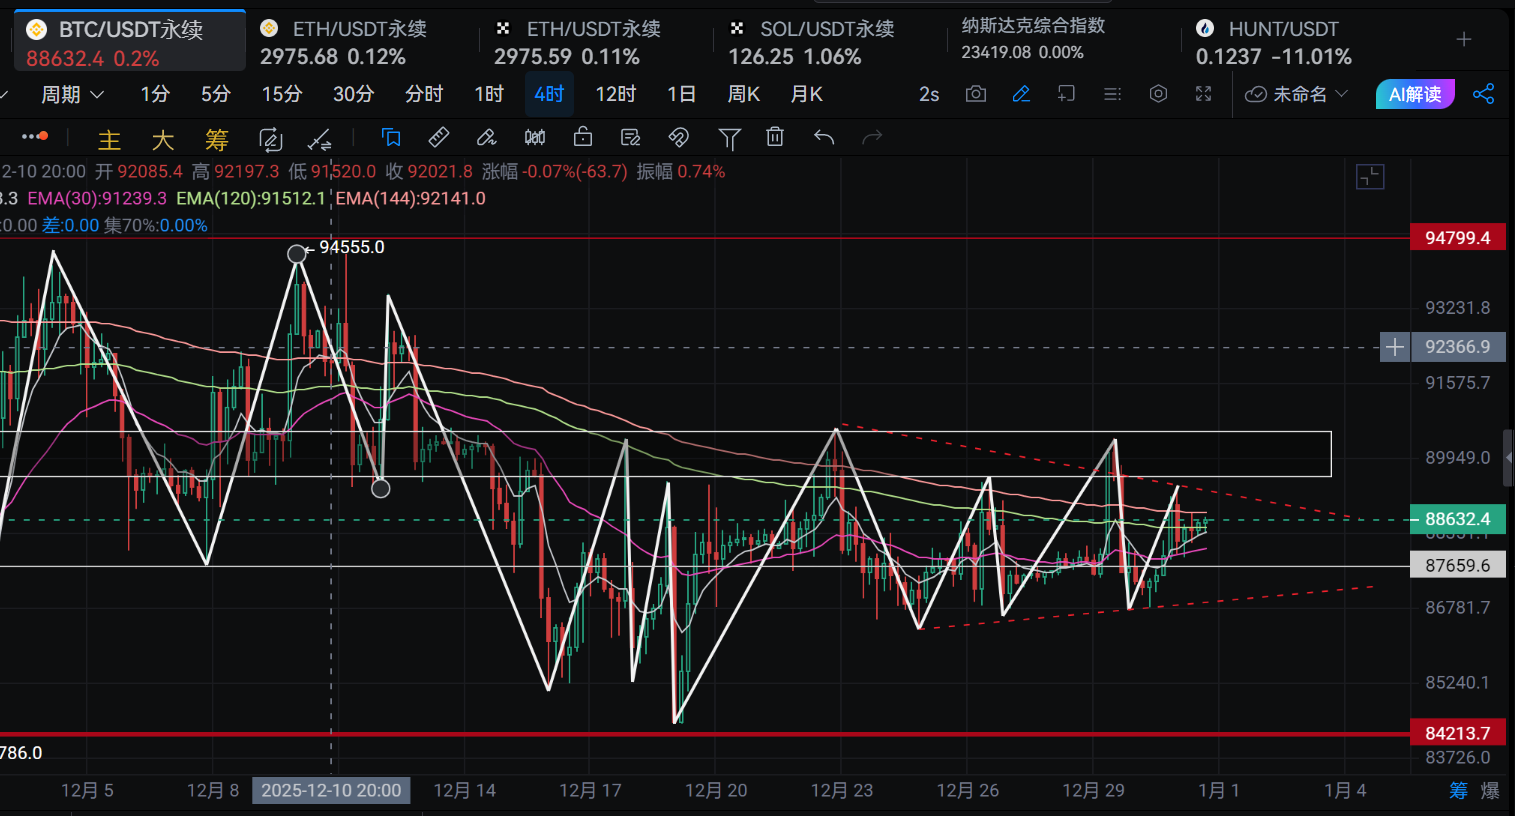Viewport: 1515px width, 816px height.
Task: Toggle the magnet snap tool
Action: [x=679, y=138]
